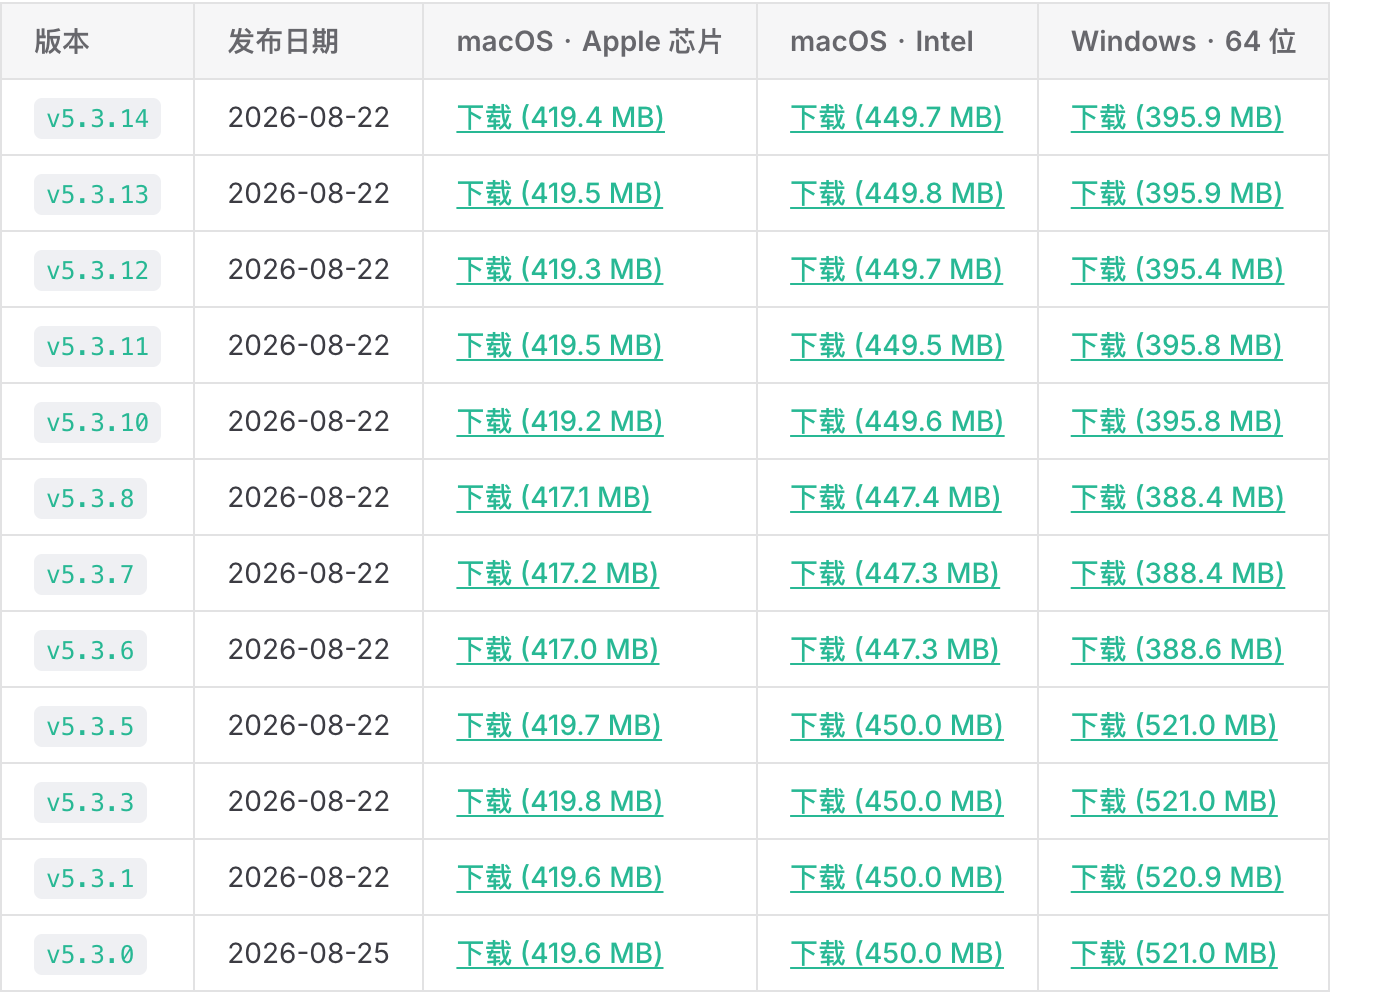
Task: Get the v5.3.13 Windows 64-bit download link
Action: pos(1177,194)
